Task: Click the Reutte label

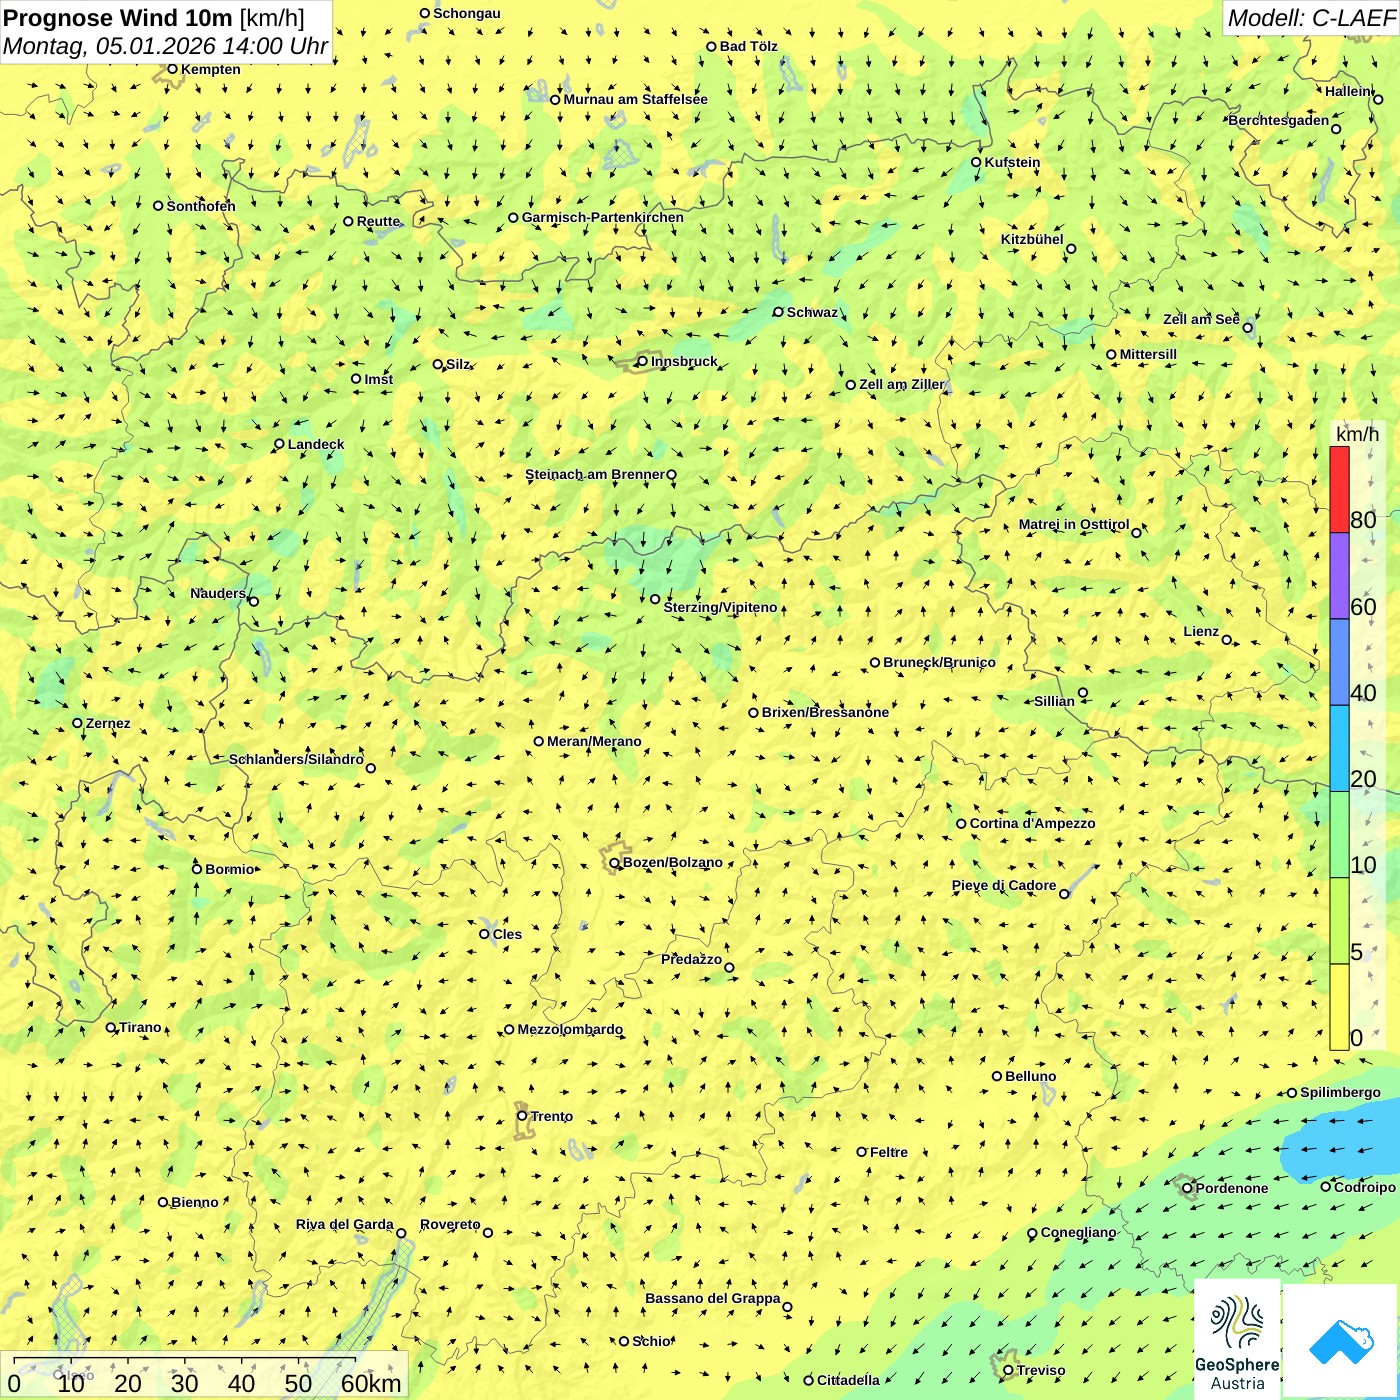Action: [378, 221]
